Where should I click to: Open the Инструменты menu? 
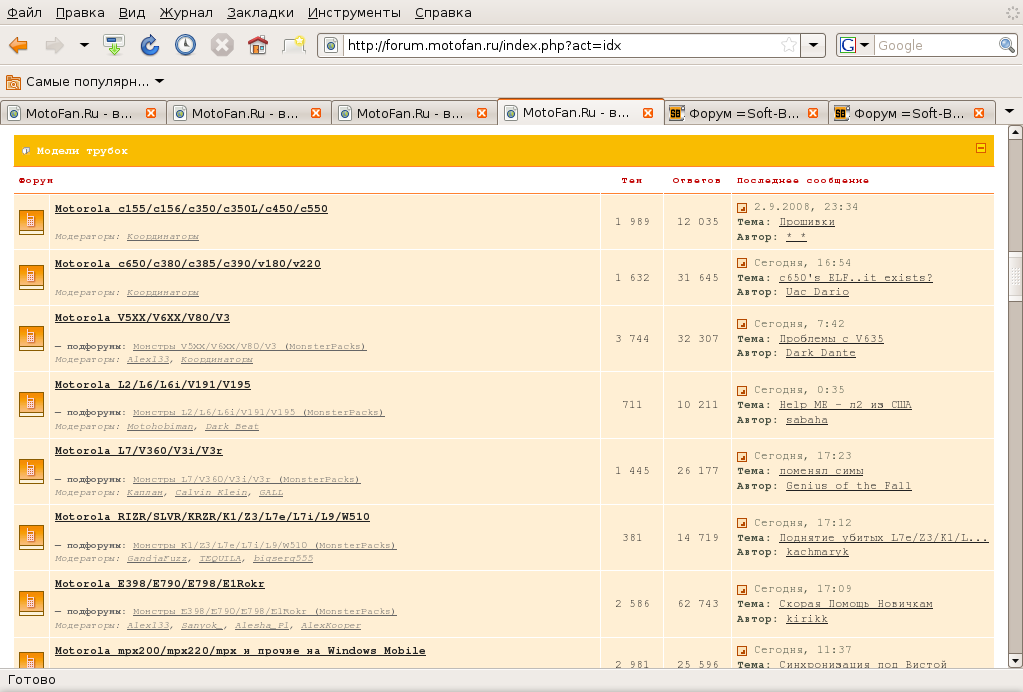pyautogui.click(x=354, y=12)
